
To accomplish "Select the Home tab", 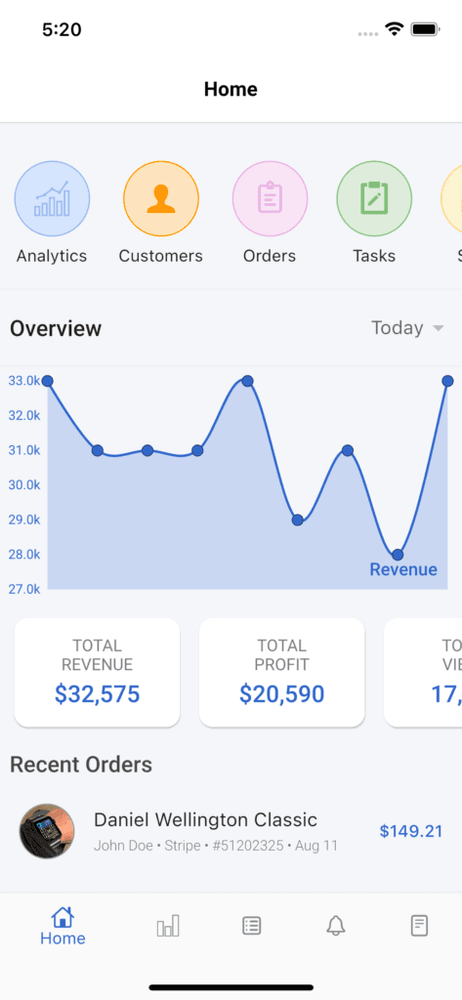I will coord(63,927).
